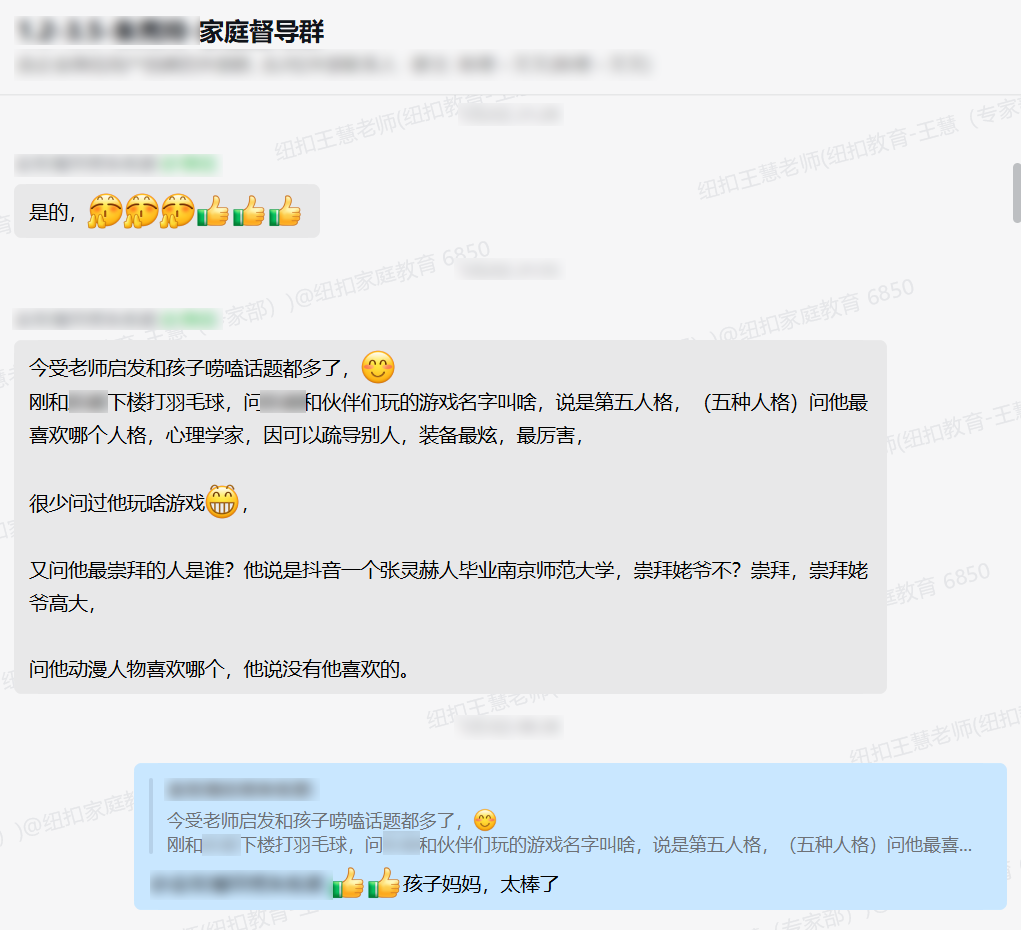
Task: Click the blurred sender name above the 是的 message
Action: coord(117,165)
